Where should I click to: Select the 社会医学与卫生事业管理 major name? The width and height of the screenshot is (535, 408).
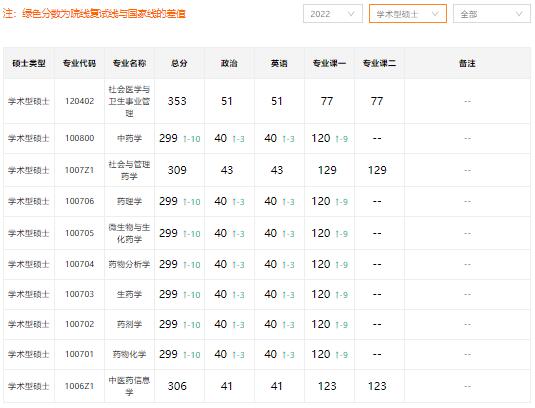pos(129,101)
